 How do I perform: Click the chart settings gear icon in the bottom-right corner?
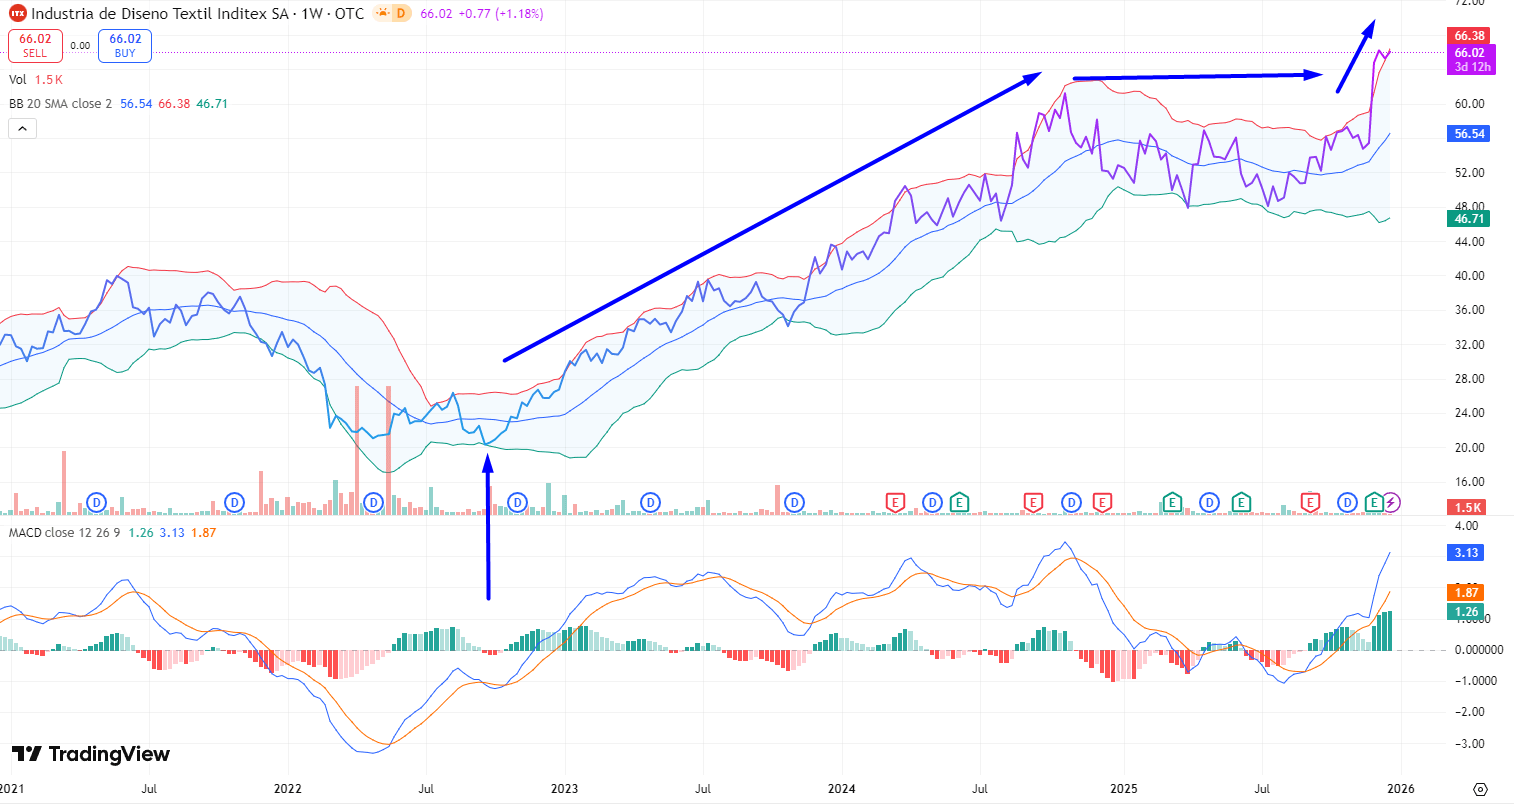(1480, 788)
